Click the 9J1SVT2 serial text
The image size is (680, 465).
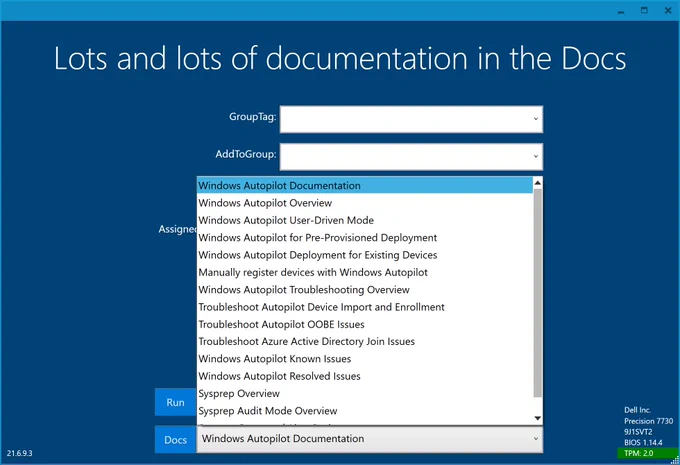coord(638,432)
